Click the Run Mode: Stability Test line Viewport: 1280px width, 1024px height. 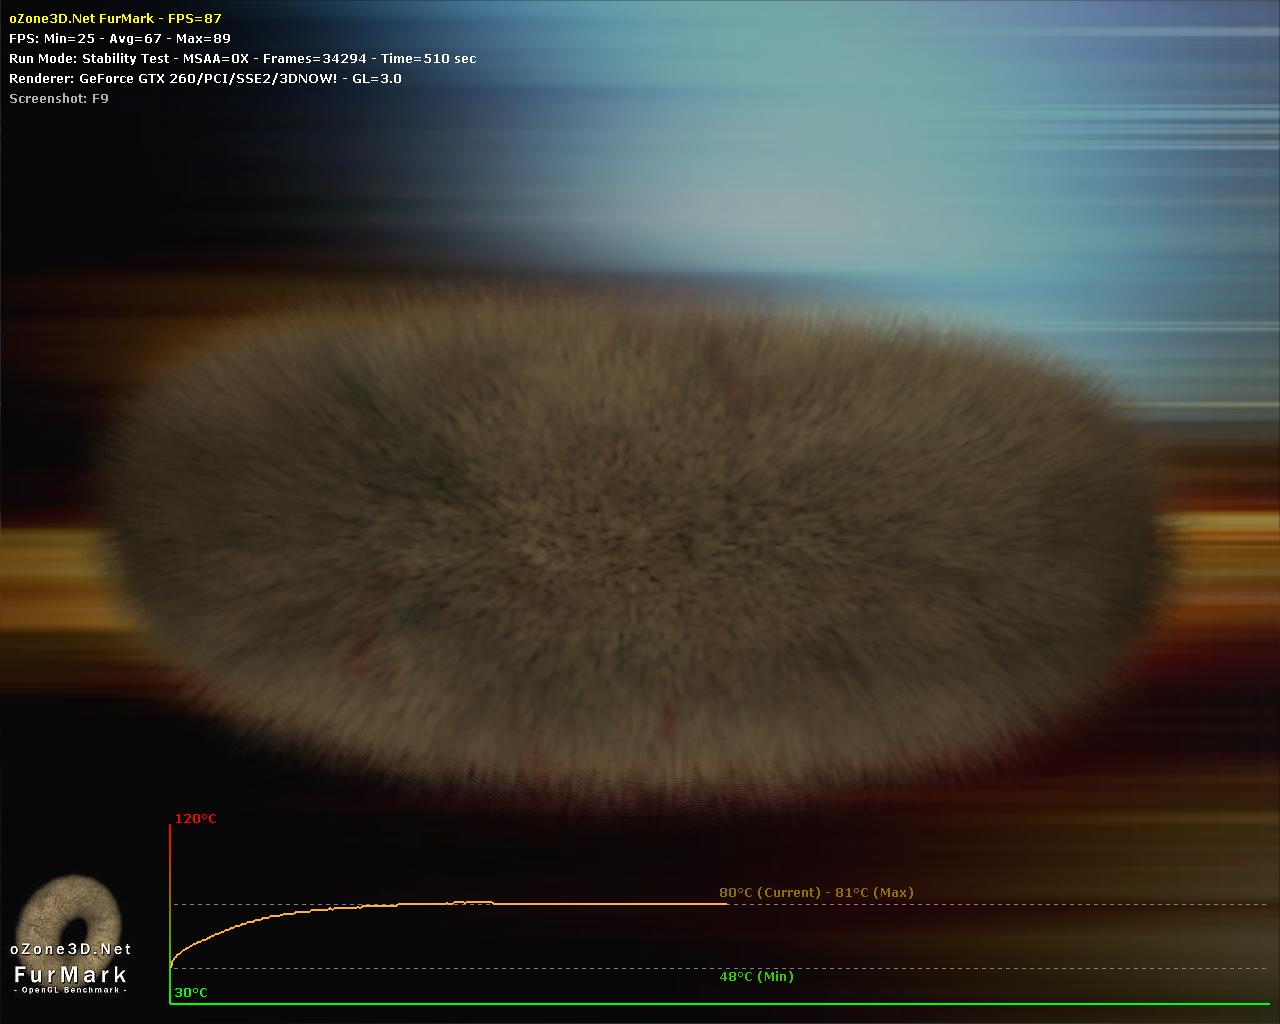pyautogui.click(x=242, y=58)
